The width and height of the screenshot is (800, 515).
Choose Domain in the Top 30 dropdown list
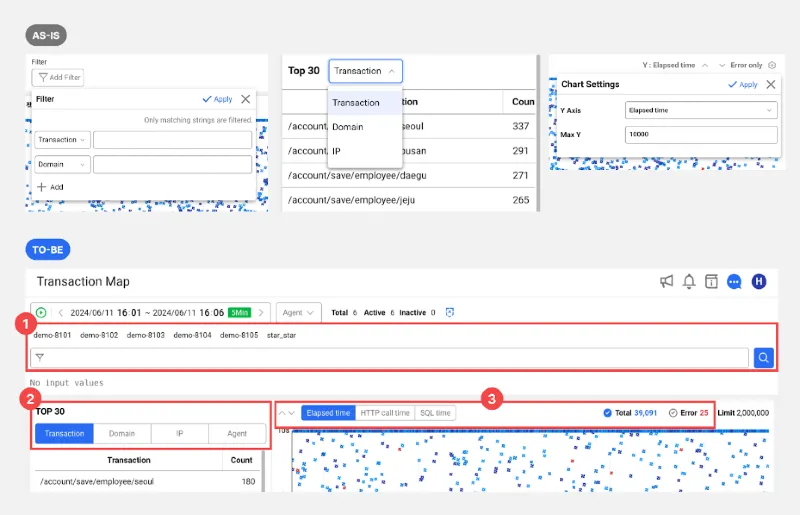[x=364, y=127]
